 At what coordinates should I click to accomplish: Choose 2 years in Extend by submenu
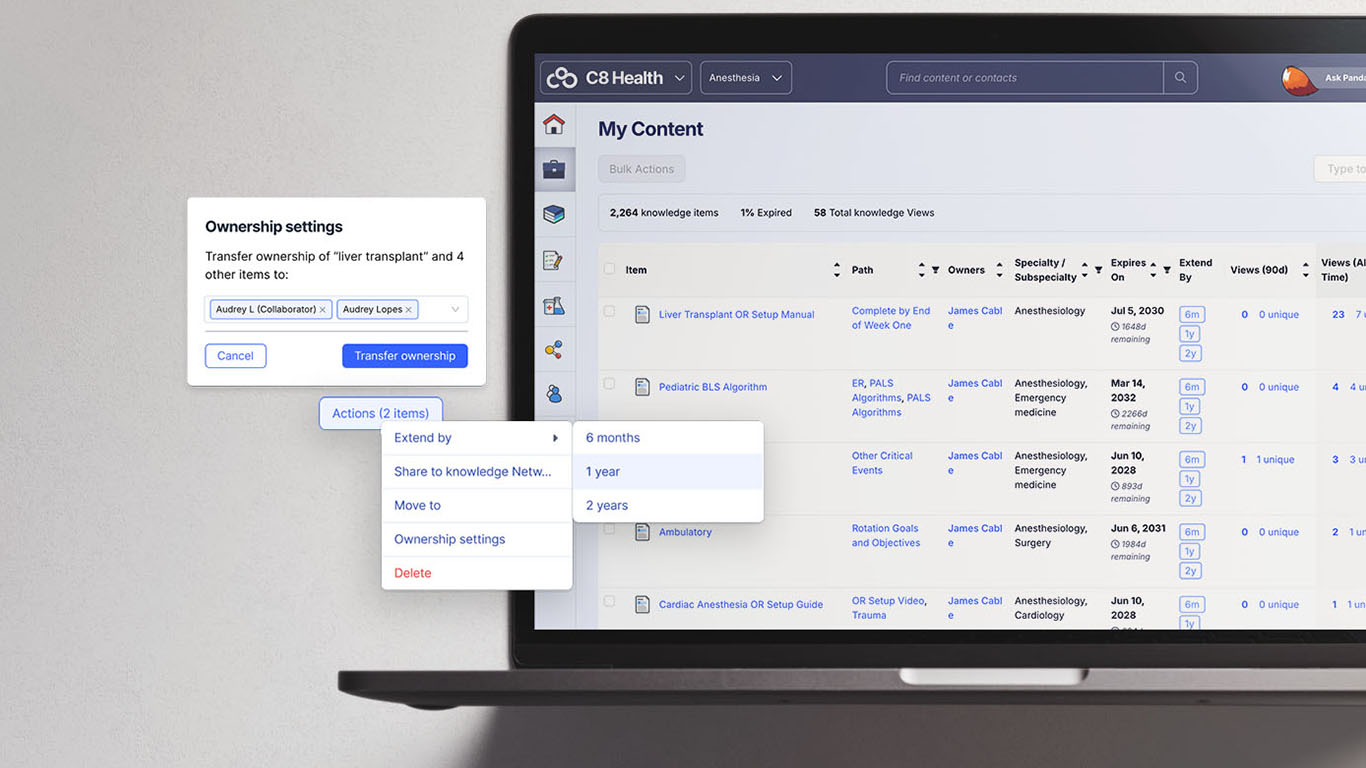coord(668,506)
